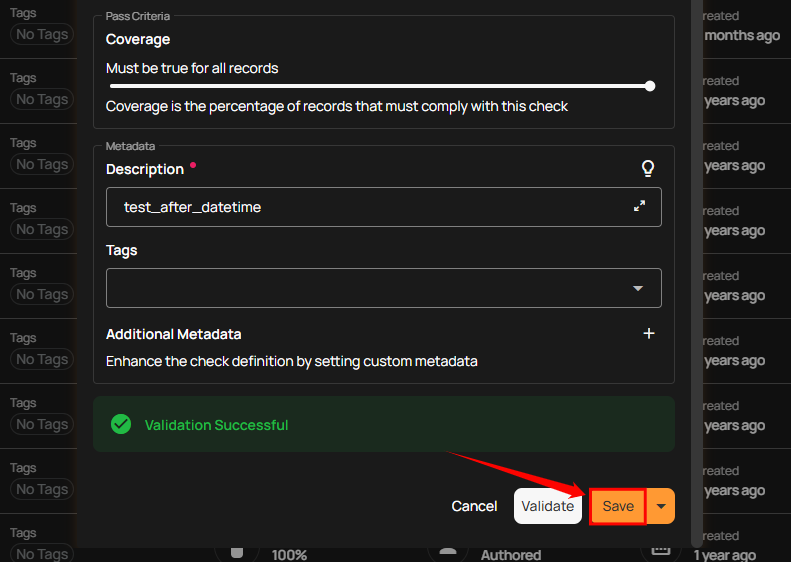
Task: Open the dropdown arrow next to Save
Action: pyautogui.click(x=661, y=506)
